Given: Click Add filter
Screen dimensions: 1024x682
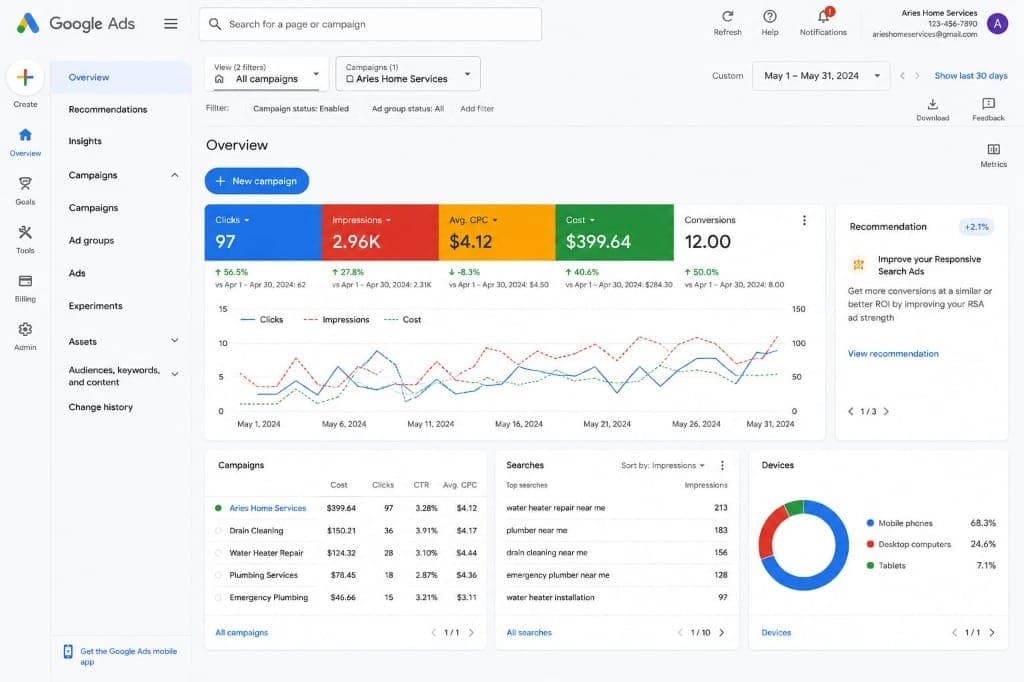Looking at the screenshot, I should coord(477,108).
